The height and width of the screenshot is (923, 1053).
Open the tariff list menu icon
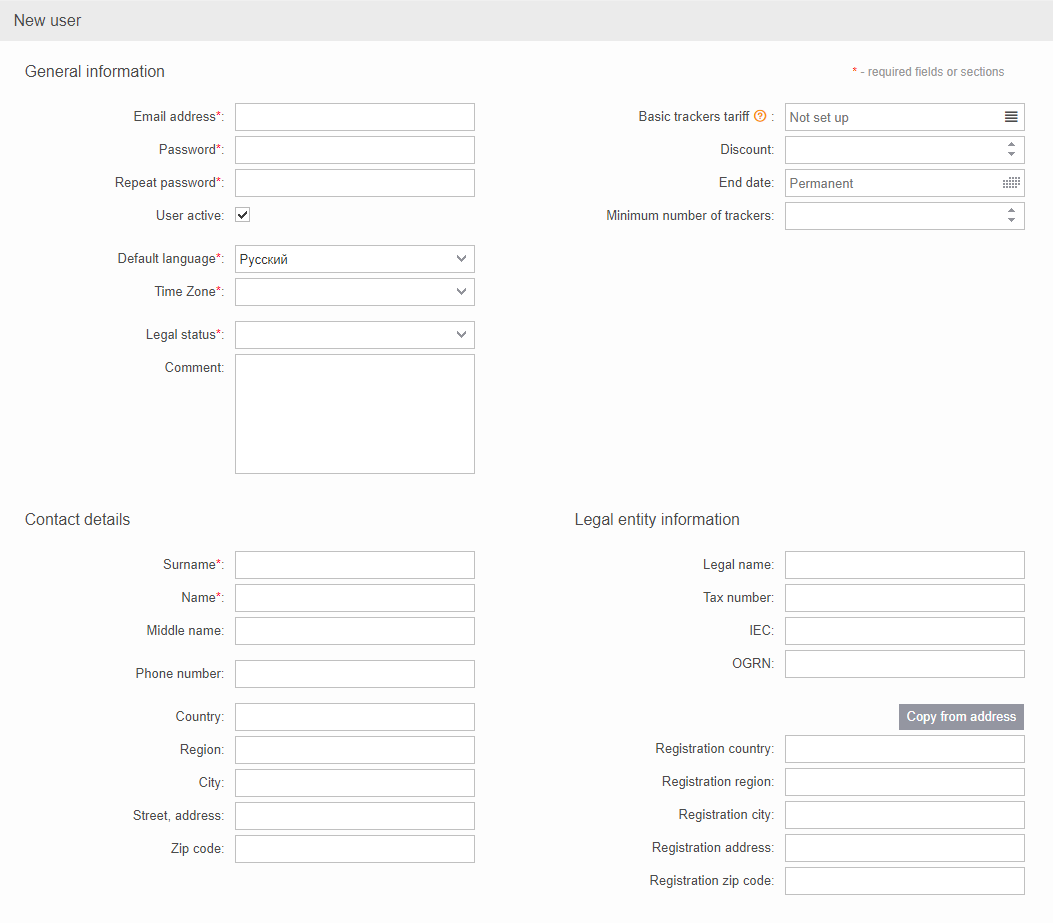[x=1011, y=117]
